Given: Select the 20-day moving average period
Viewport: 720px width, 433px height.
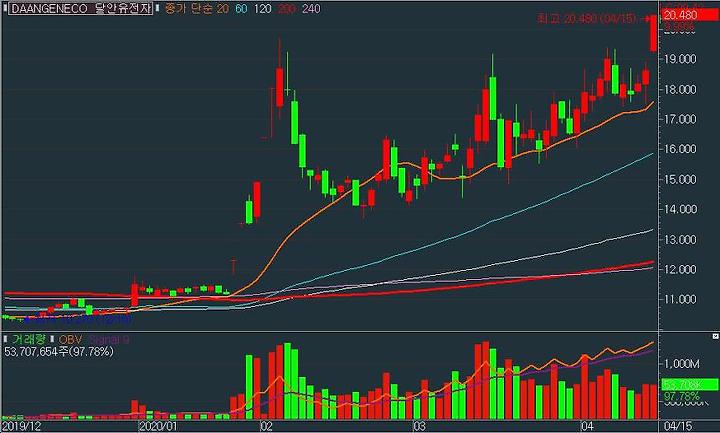Looking at the screenshot, I should tap(223, 8).
